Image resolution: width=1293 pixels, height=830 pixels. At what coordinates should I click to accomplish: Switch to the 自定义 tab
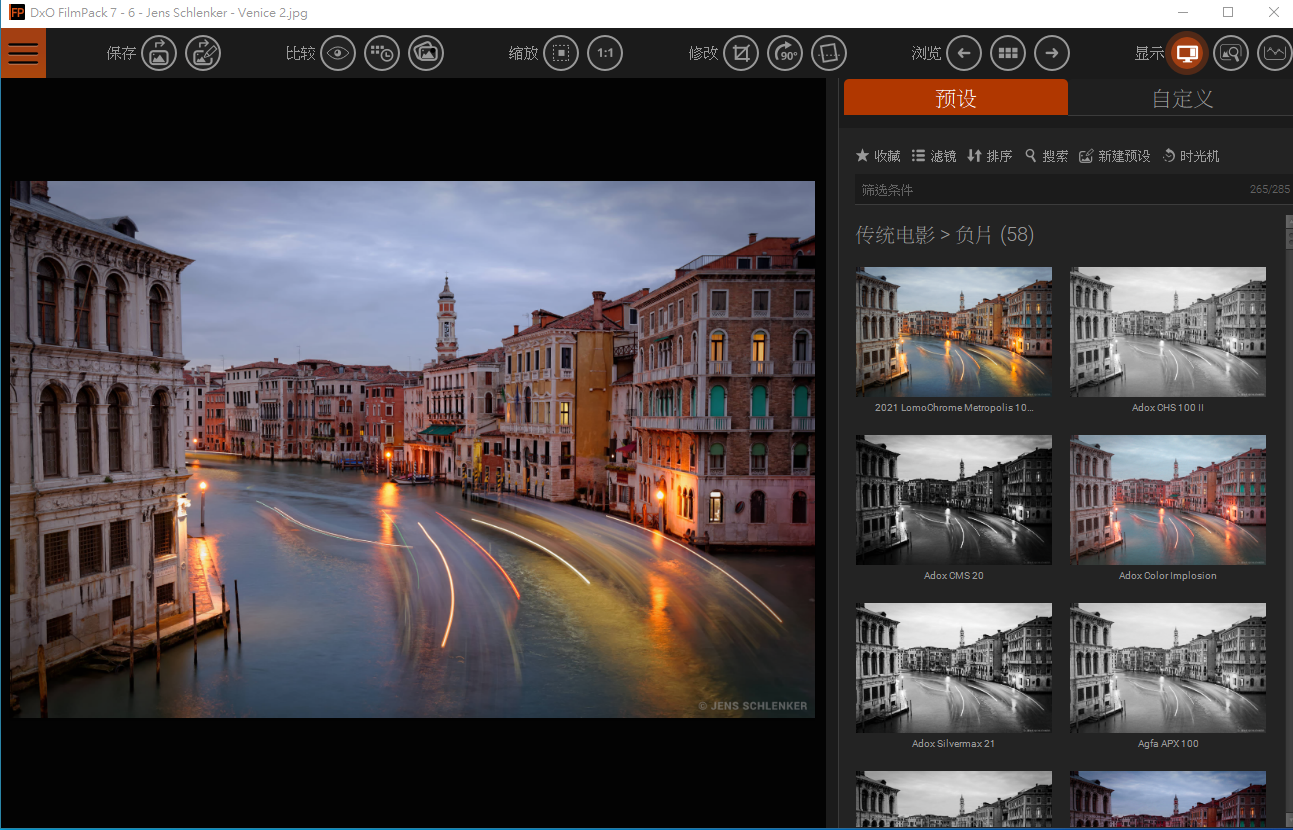pos(1182,98)
